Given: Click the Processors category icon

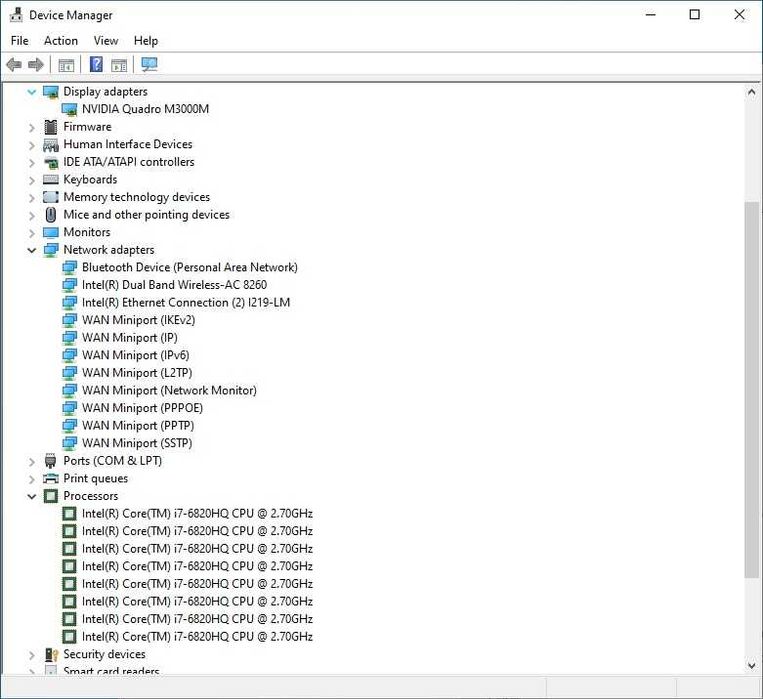Looking at the screenshot, I should click(51, 496).
